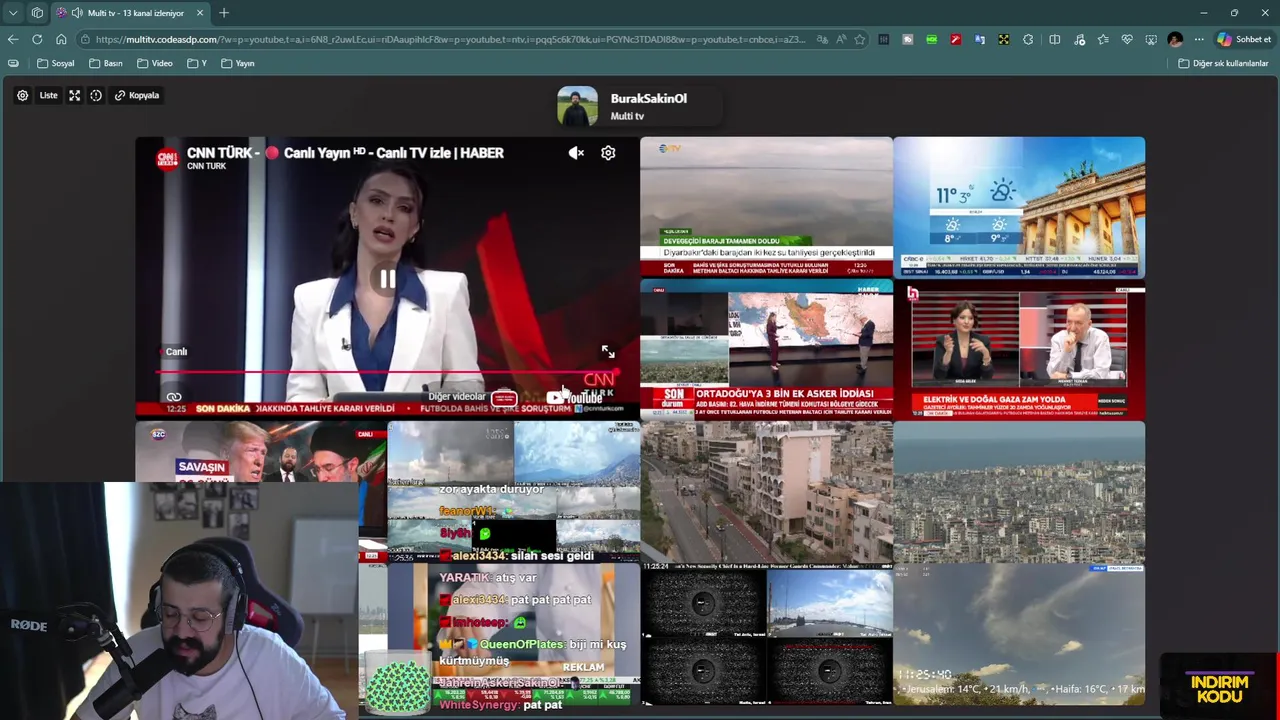Unmute the CNN TÜRK video
Viewport: 1280px width, 720px height.
(576, 153)
